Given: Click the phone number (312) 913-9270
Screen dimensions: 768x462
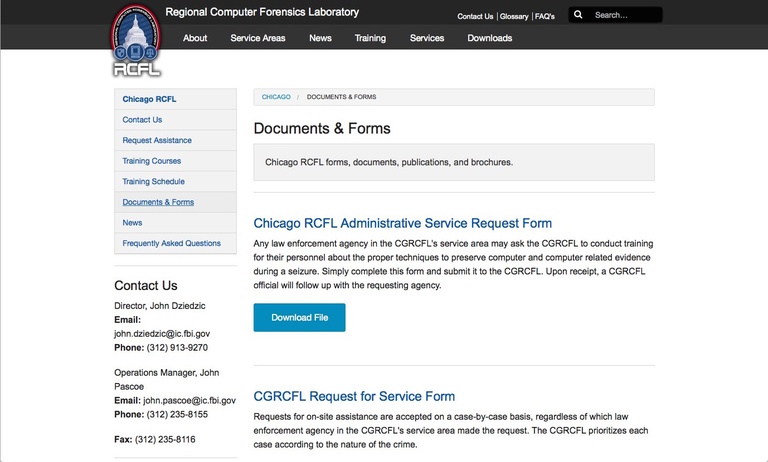Looking at the screenshot, I should (x=177, y=347).
